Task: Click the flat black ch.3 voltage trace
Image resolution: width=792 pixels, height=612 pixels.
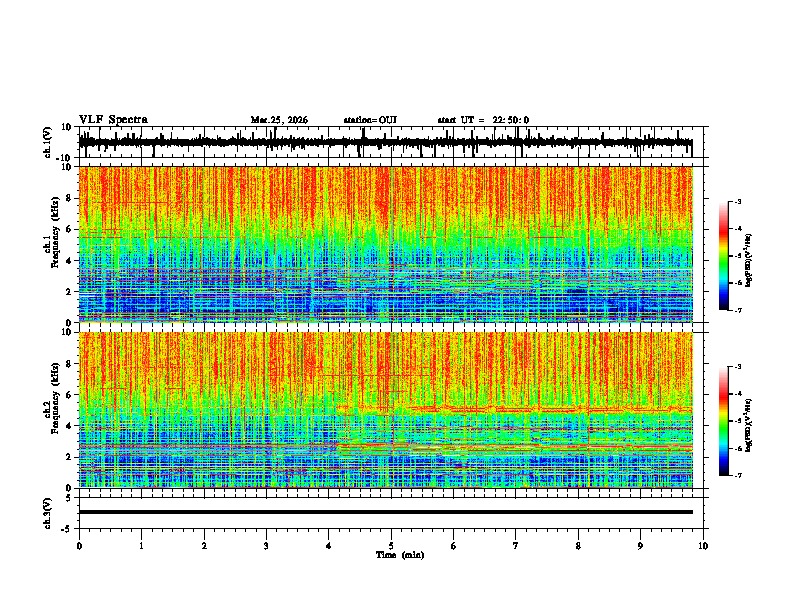Action: point(386,512)
